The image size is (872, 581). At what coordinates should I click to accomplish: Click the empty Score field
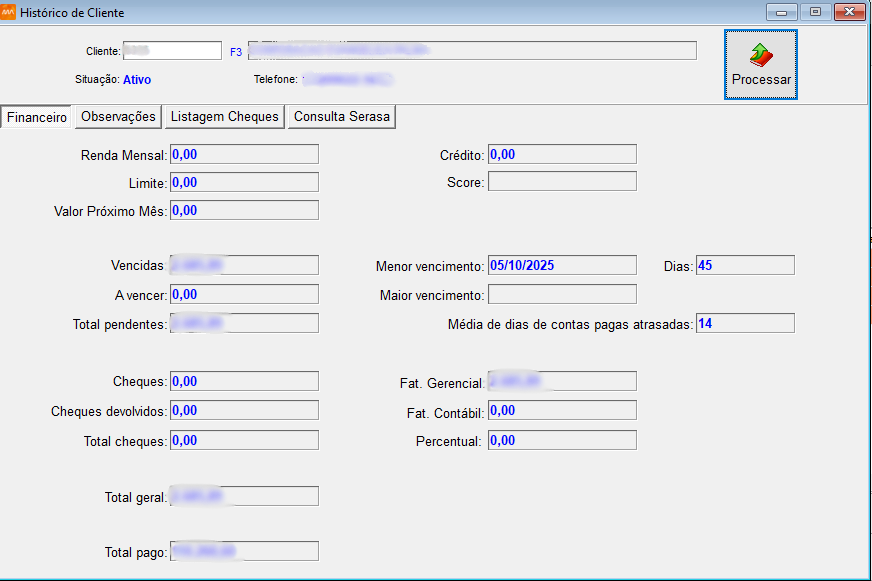tap(562, 182)
